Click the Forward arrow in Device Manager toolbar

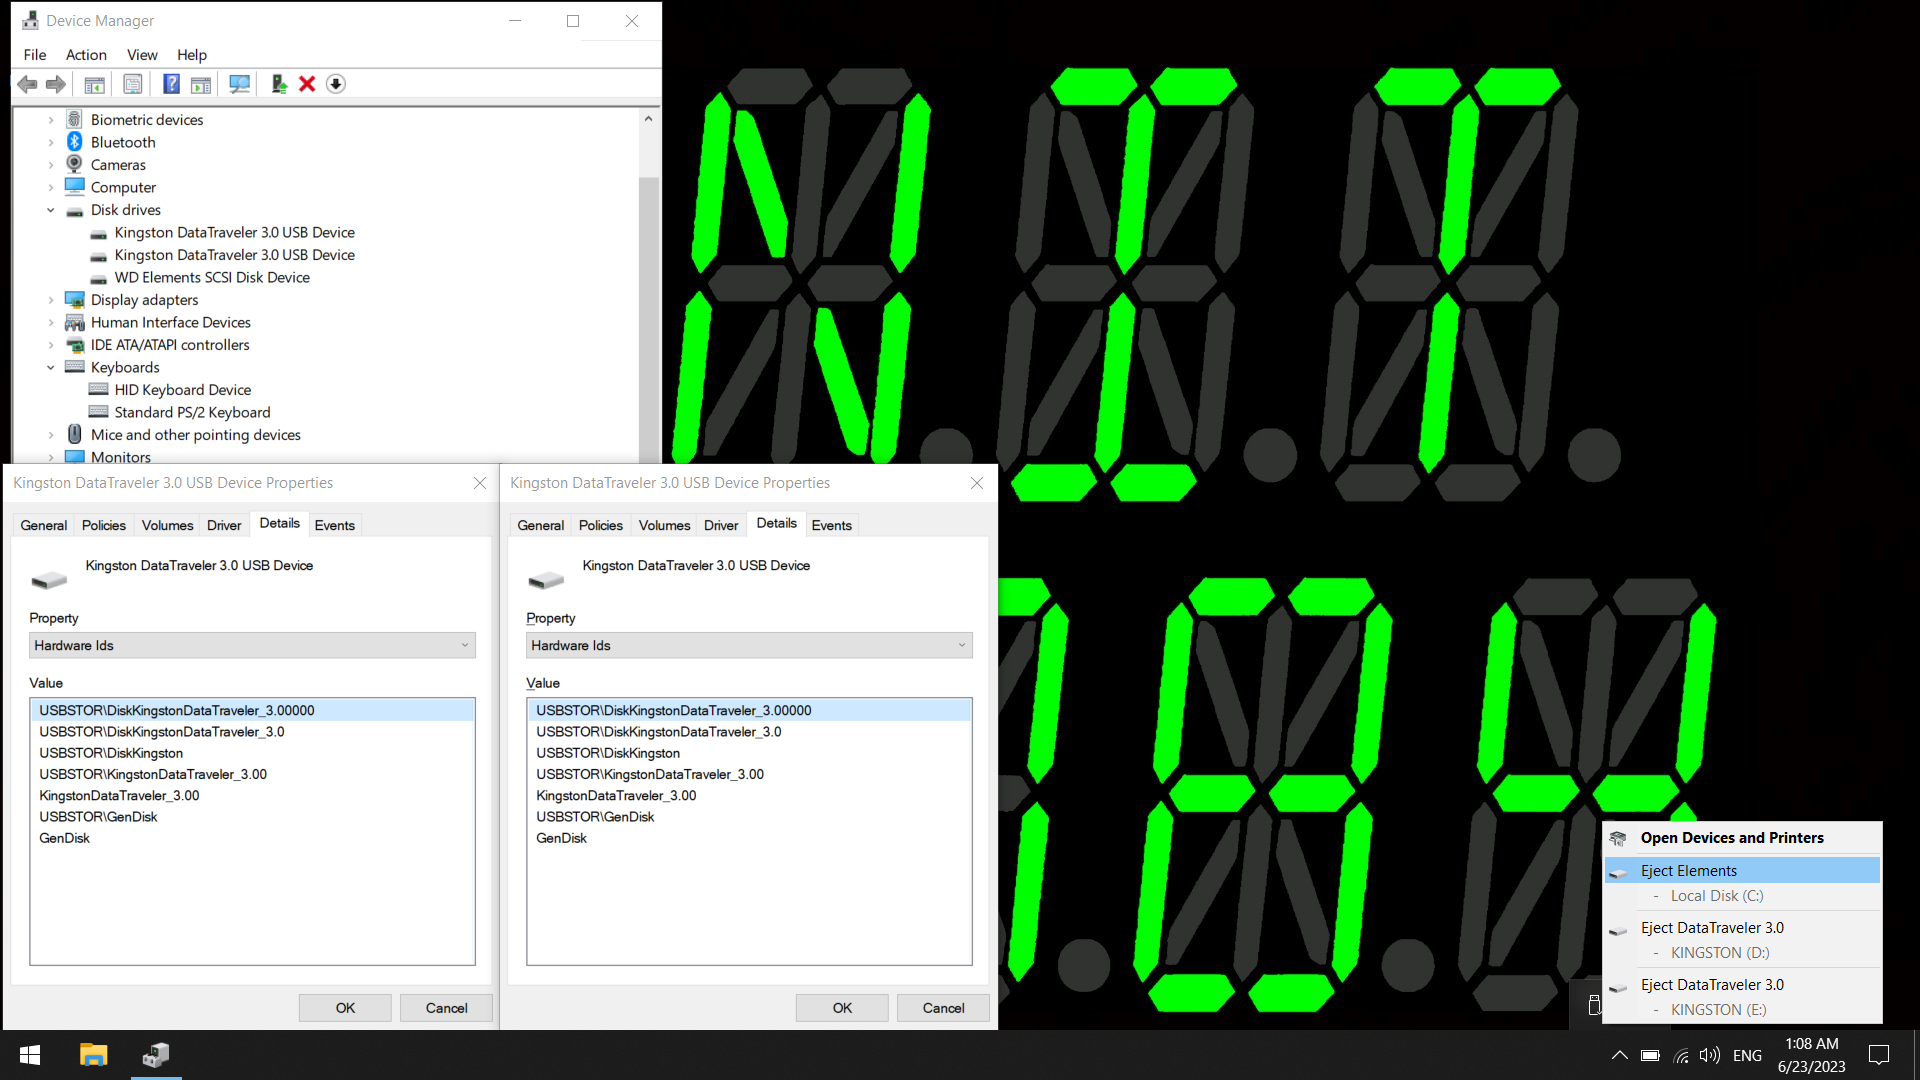pyautogui.click(x=56, y=85)
